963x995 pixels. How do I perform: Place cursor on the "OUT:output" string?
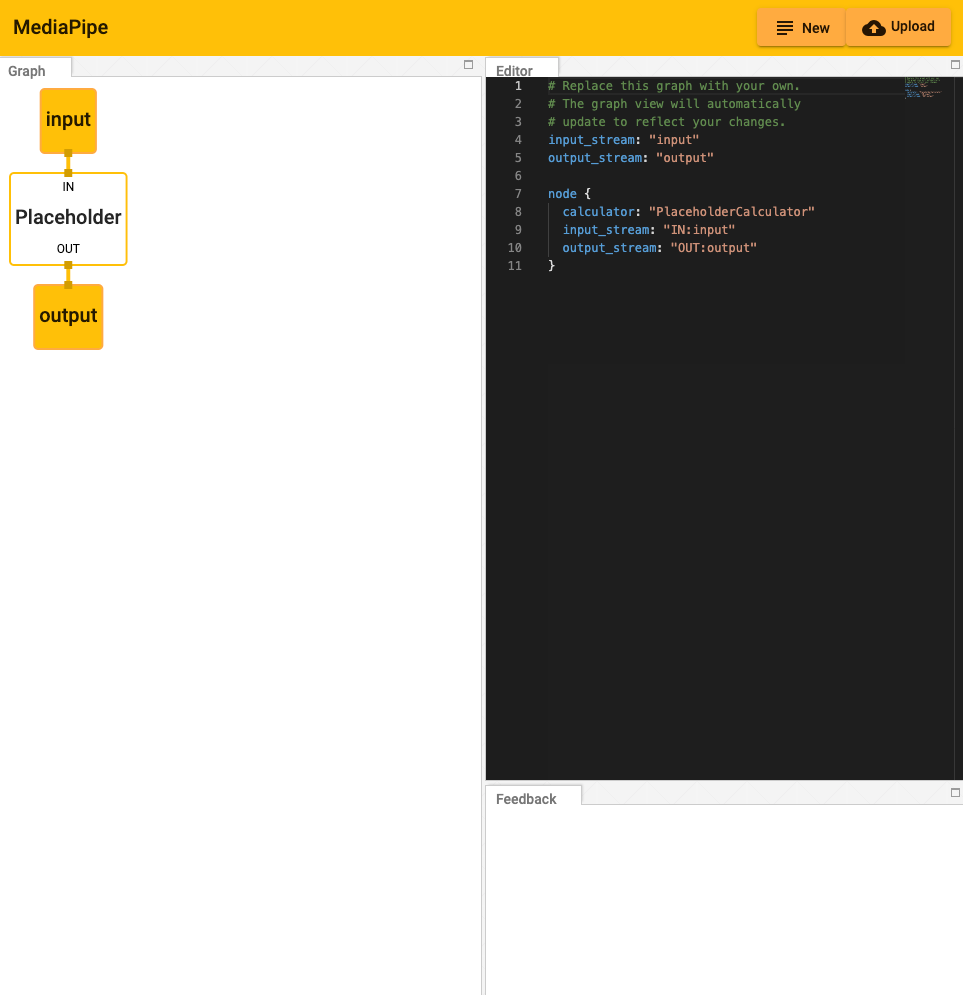(x=713, y=248)
